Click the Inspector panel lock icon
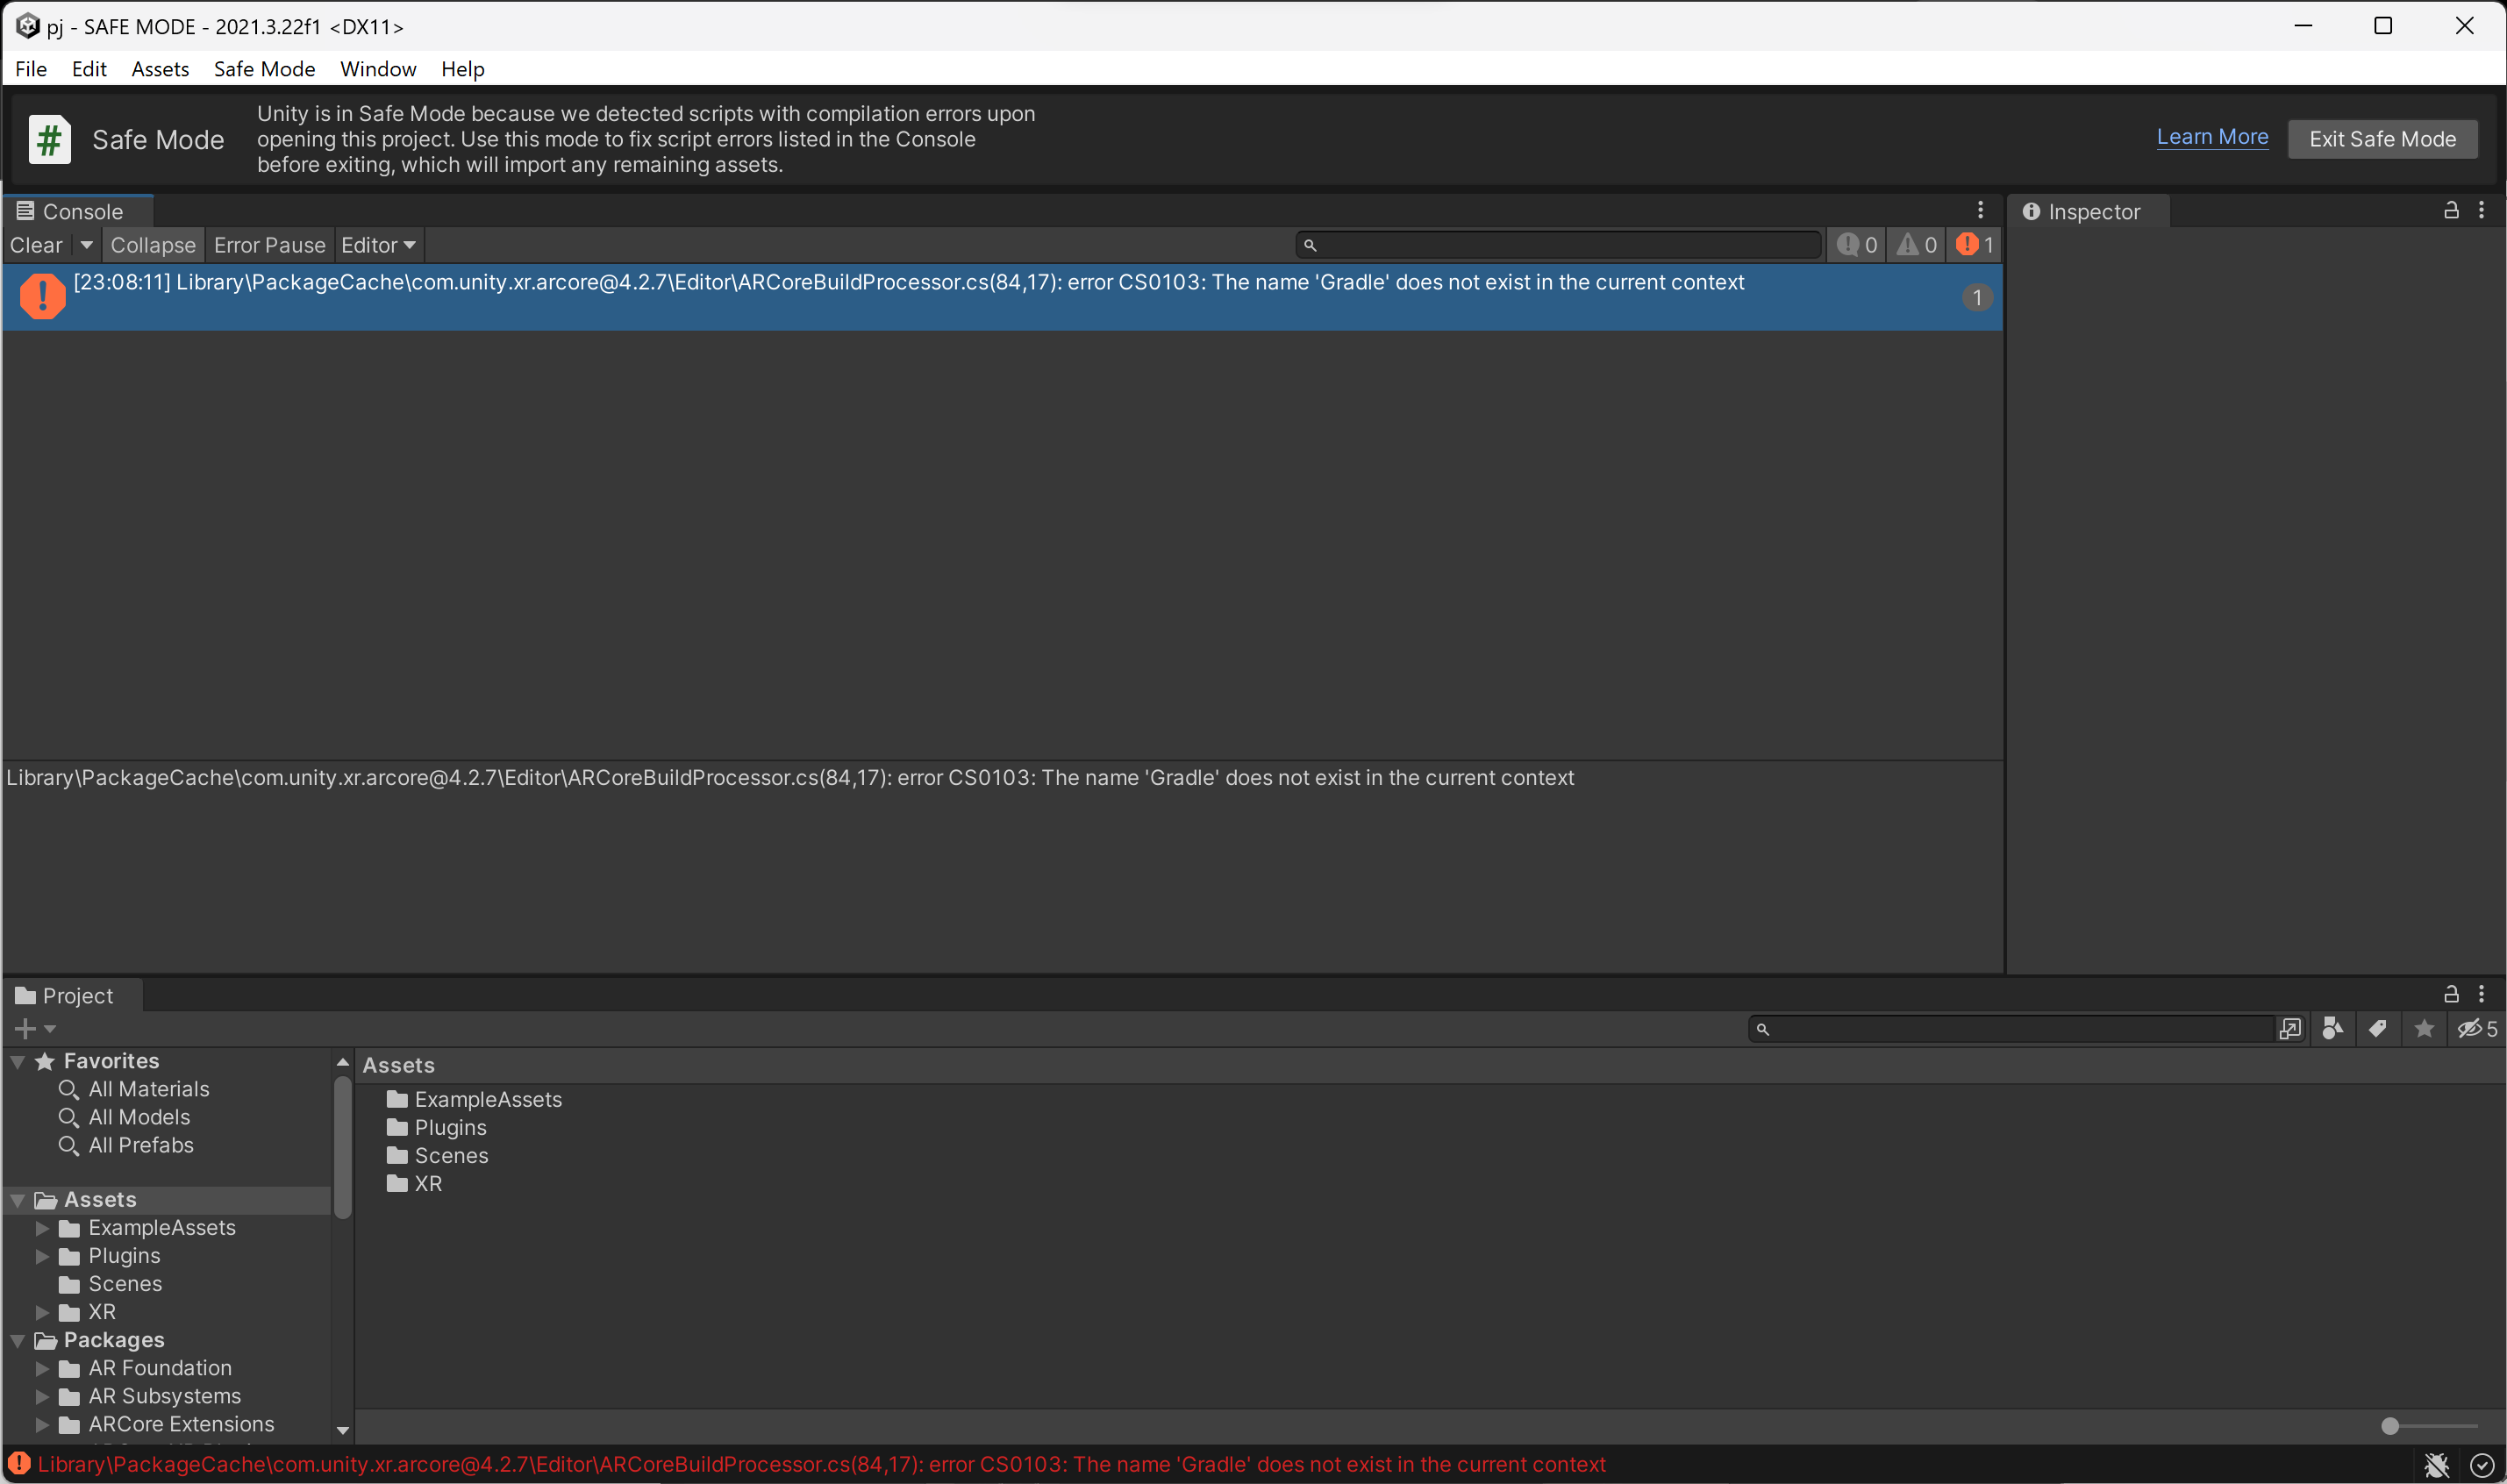The image size is (2507, 1484). coord(2451,210)
